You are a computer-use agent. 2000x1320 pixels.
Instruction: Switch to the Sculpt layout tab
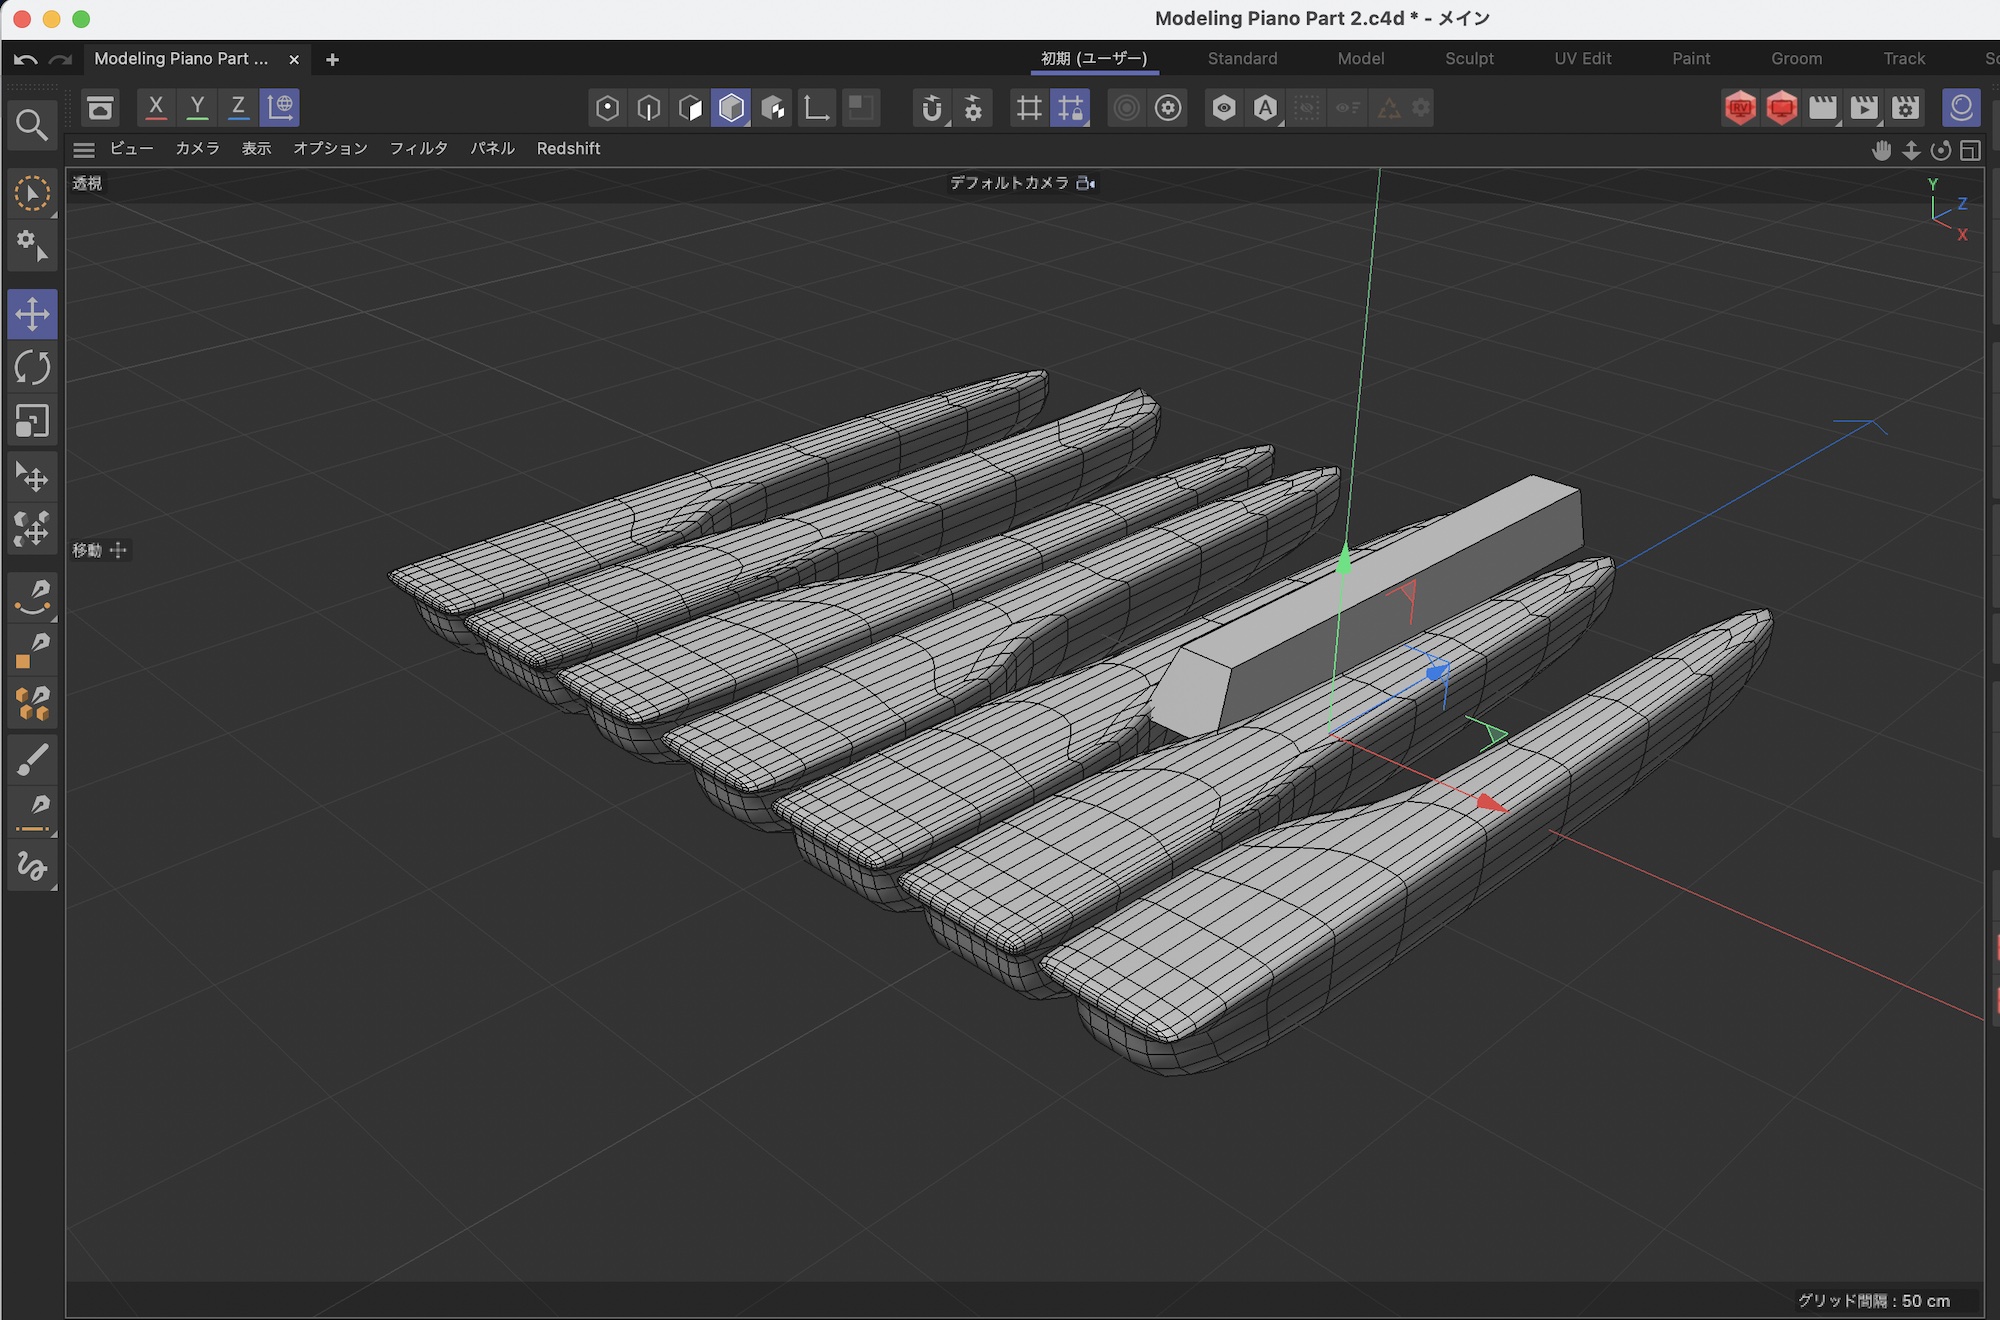pos(1469,58)
